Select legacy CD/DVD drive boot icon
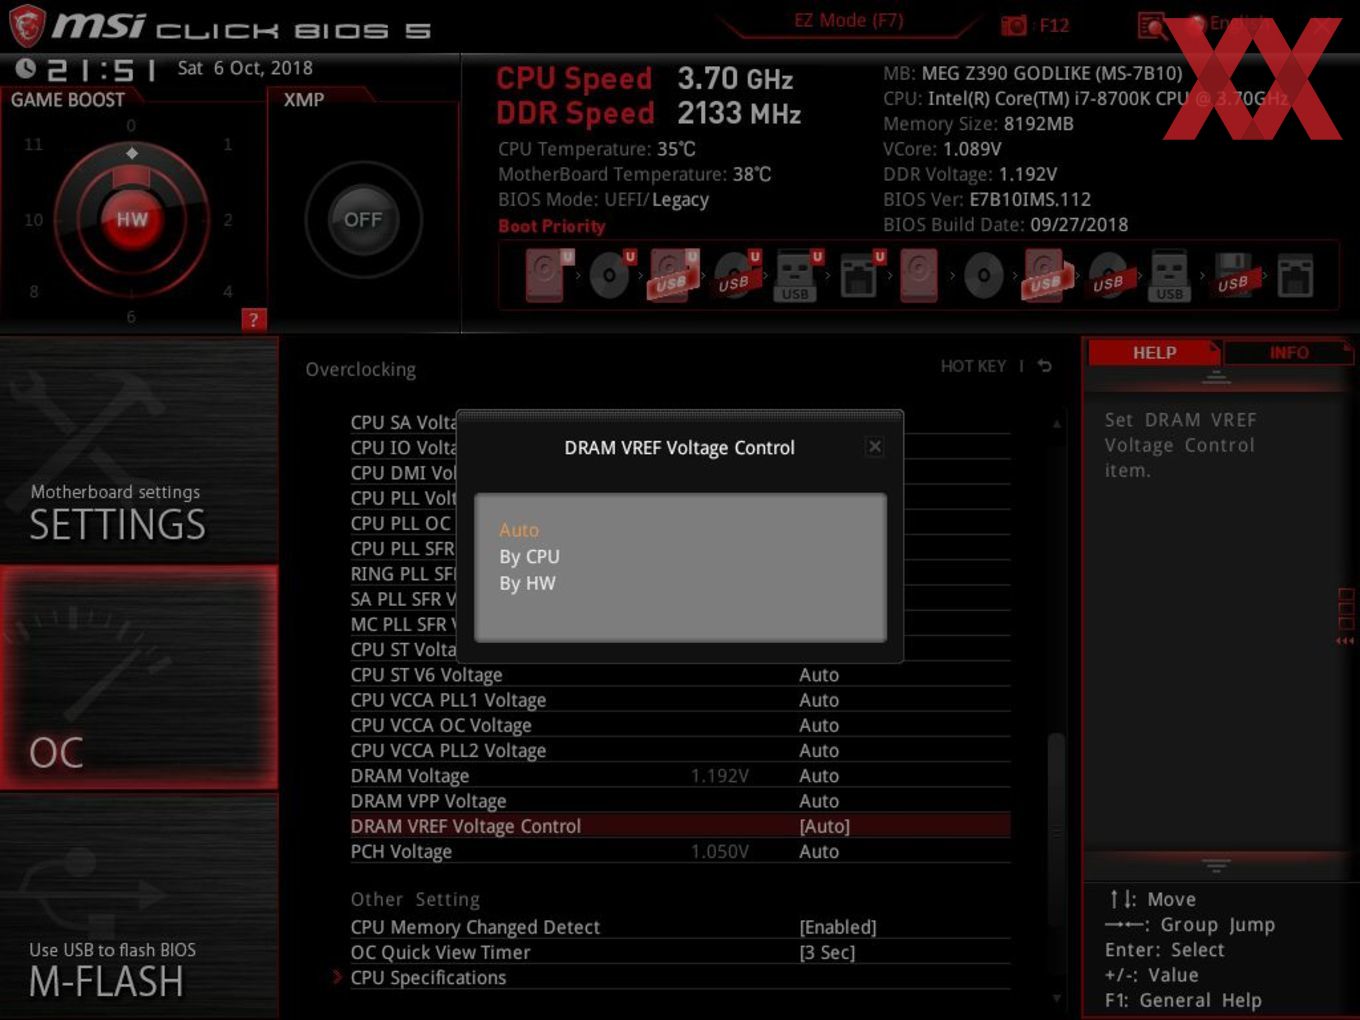Viewport: 1360px width, 1020px height. coord(984,276)
